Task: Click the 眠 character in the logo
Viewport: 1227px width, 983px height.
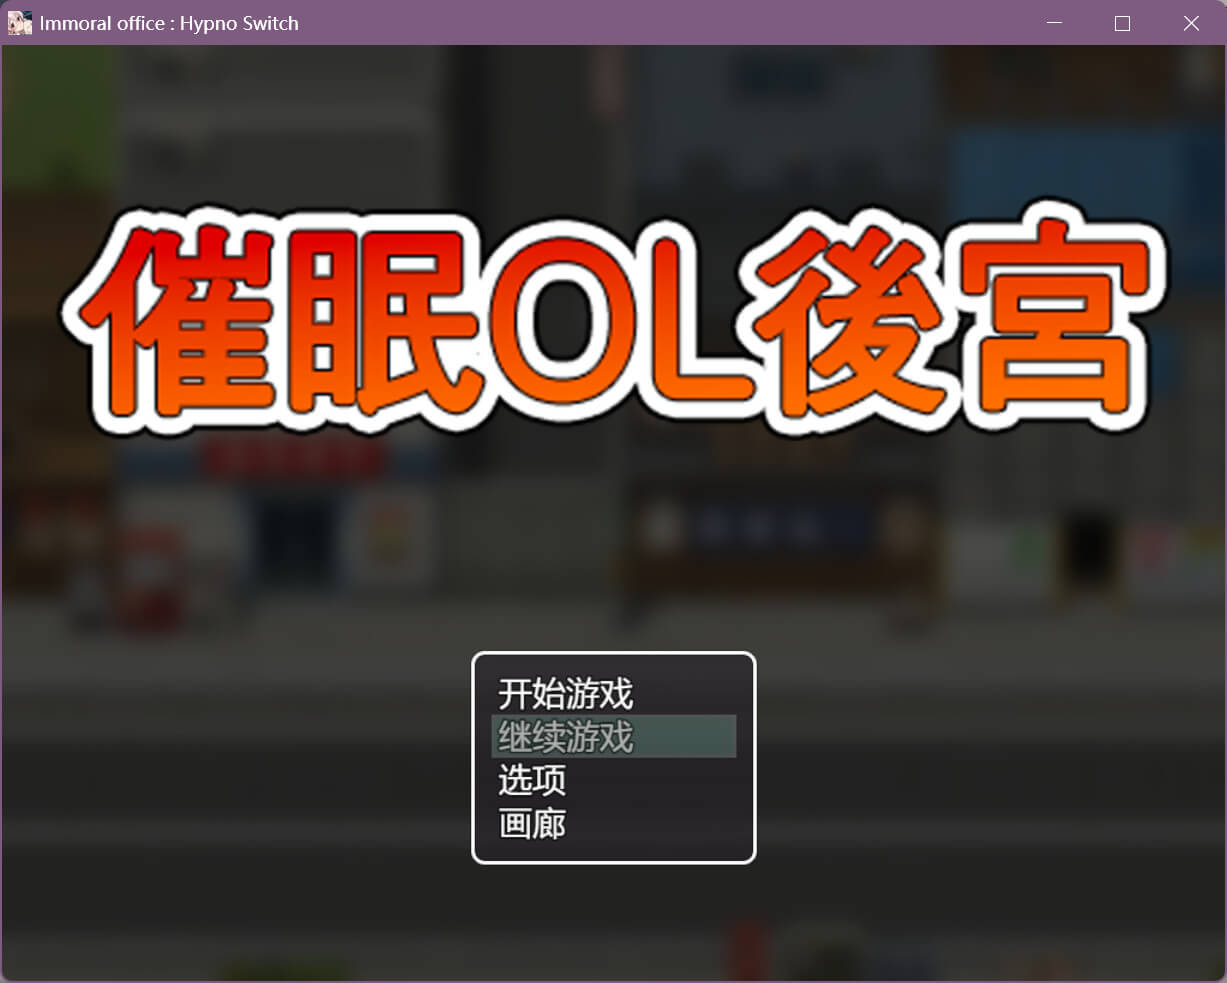Action: tap(385, 320)
